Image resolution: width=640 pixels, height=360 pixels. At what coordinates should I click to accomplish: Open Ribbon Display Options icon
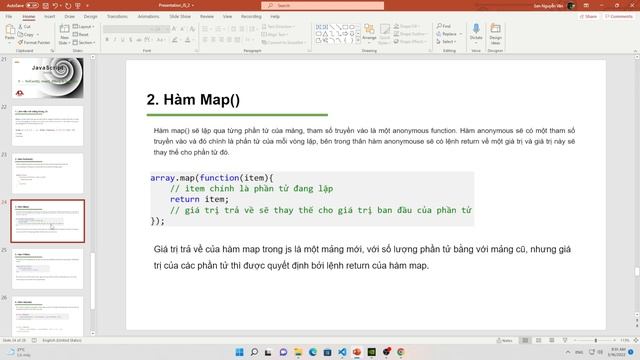click(586, 6)
